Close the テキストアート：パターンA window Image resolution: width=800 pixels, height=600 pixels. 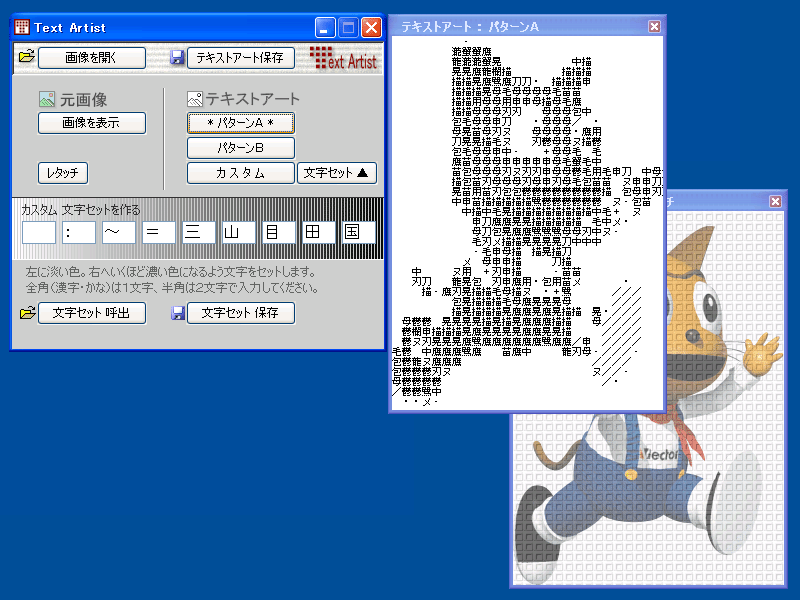point(654,26)
